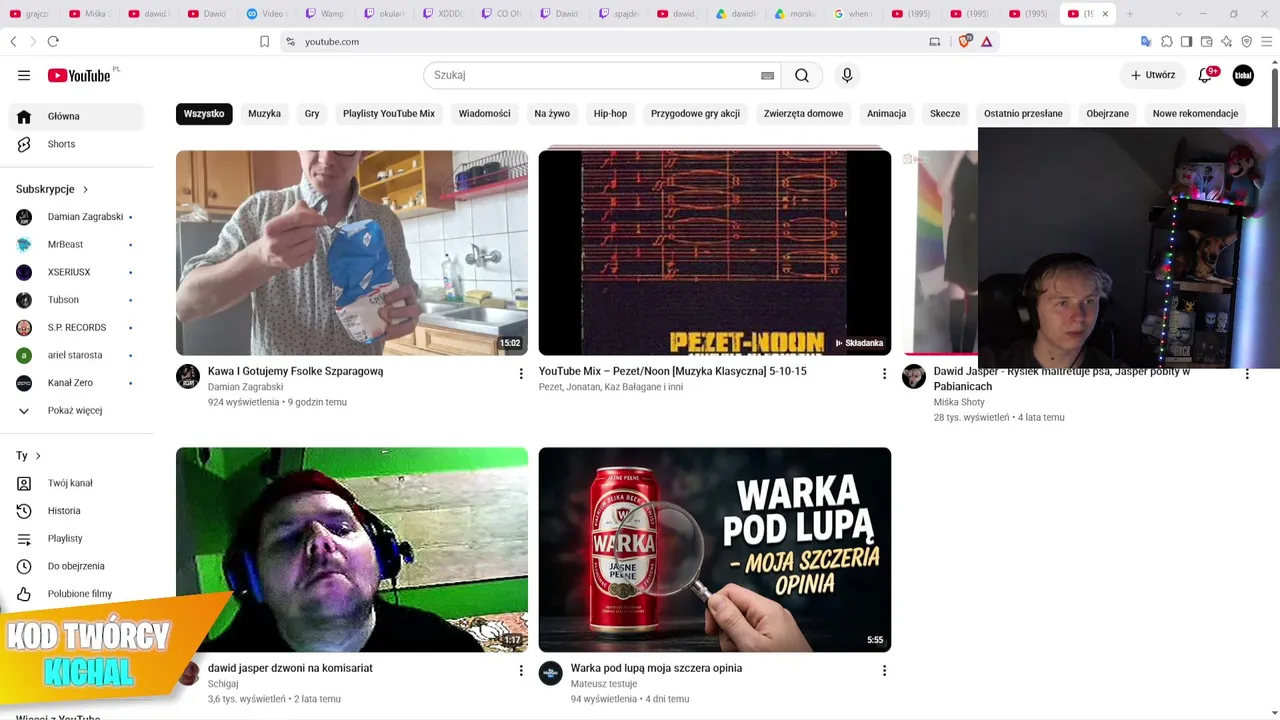Image resolution: width=1280 pixels, height=720 pixels.
Task: Select the Zwierzęta domowe chip
Action: (x=803, y=114)
